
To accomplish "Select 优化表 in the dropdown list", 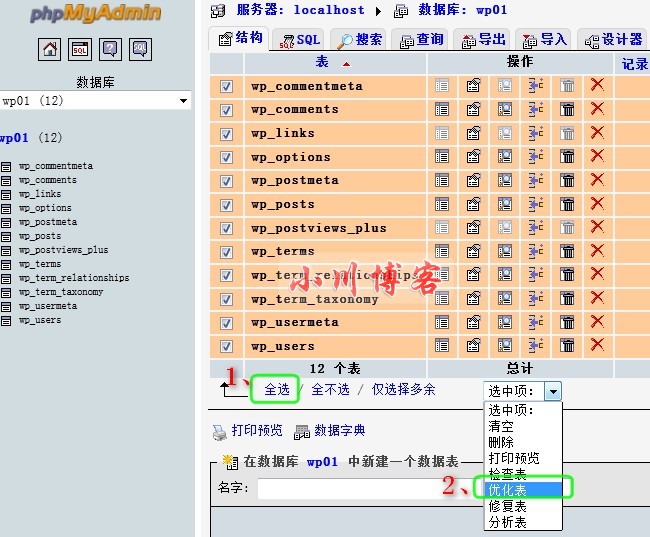I will pyautogui.click(x=523, y=490).
